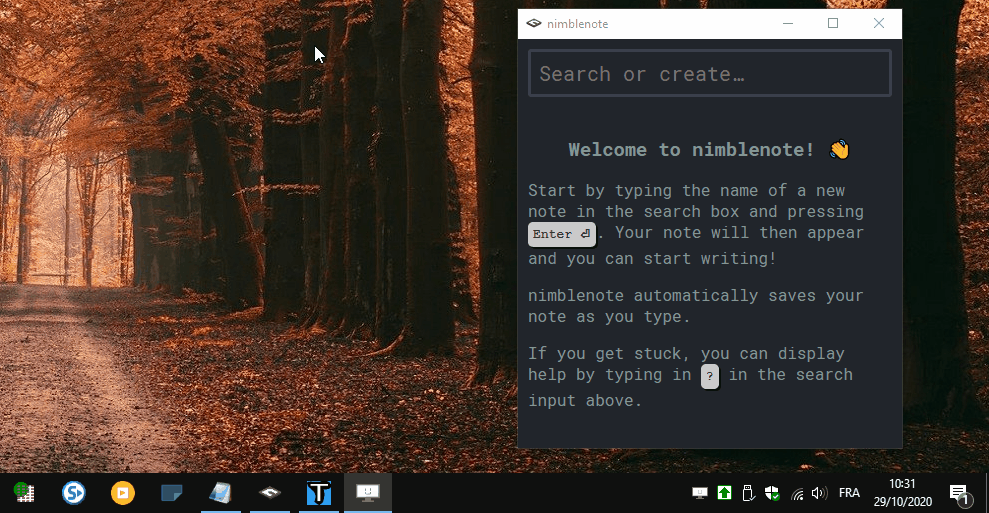This screenshot has width=989, height=513.
Task: Minimize the nimblenote window
Action: point(788,23)
